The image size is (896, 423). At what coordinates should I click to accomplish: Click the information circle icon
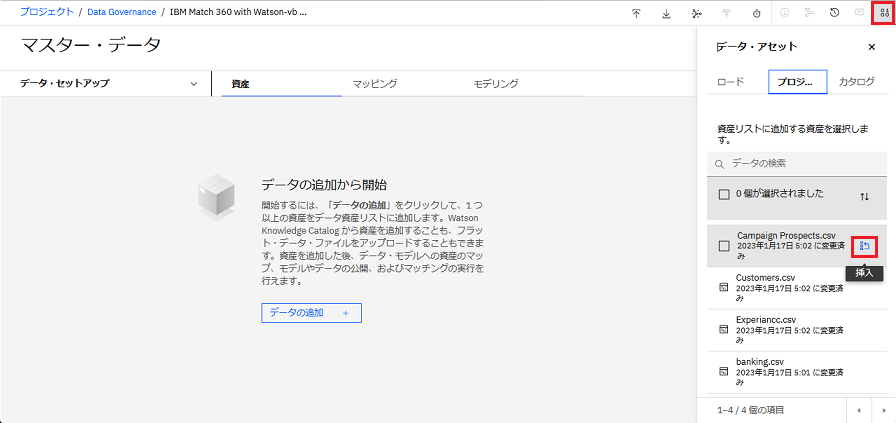tap(785, 13)
